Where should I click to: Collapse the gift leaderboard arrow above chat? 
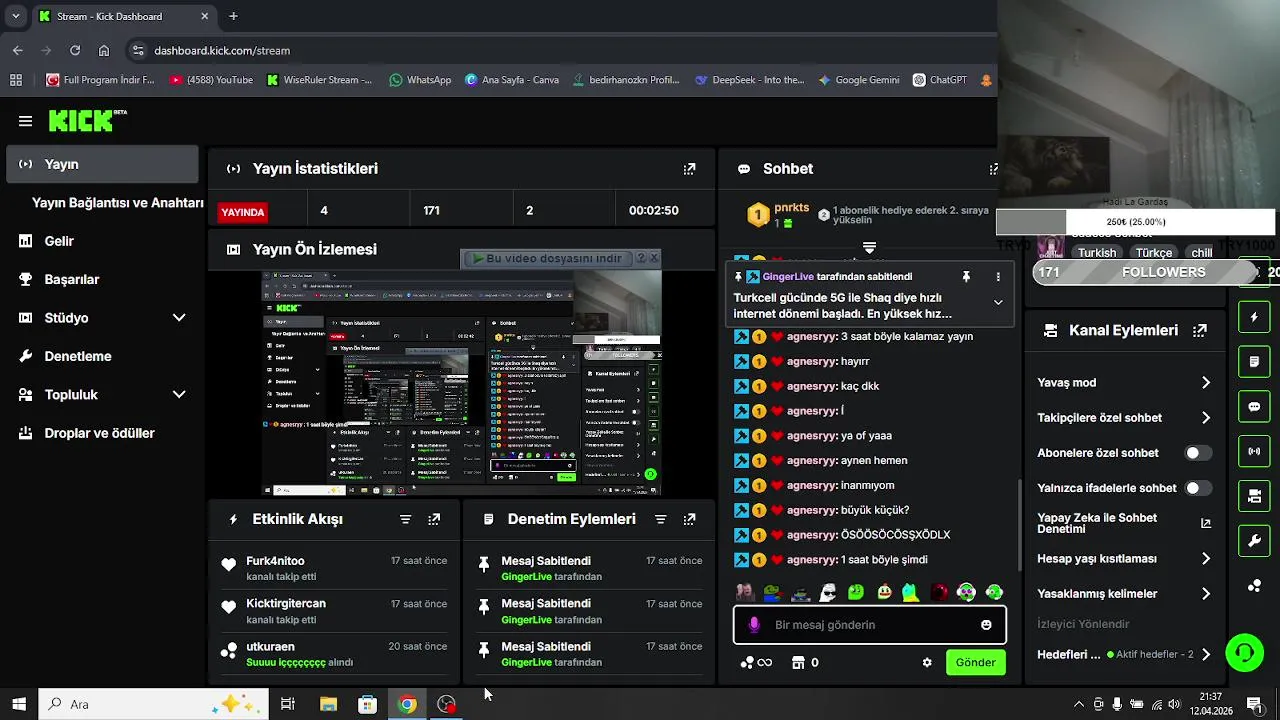869,248
